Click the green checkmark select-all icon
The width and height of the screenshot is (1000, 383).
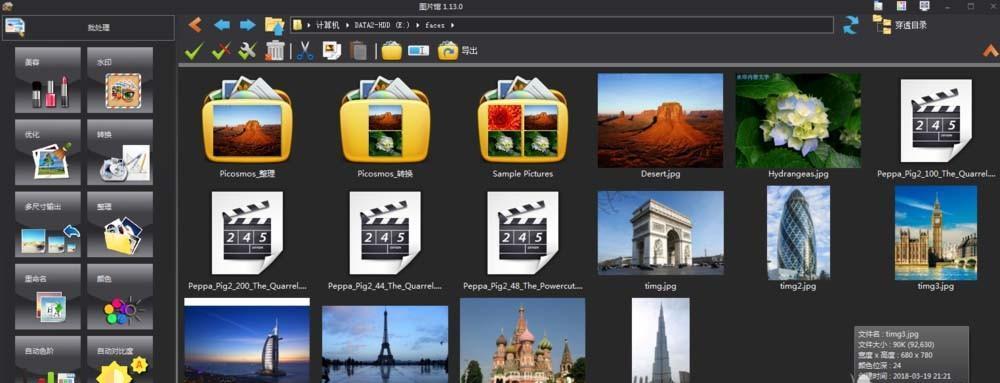[194, 50]
